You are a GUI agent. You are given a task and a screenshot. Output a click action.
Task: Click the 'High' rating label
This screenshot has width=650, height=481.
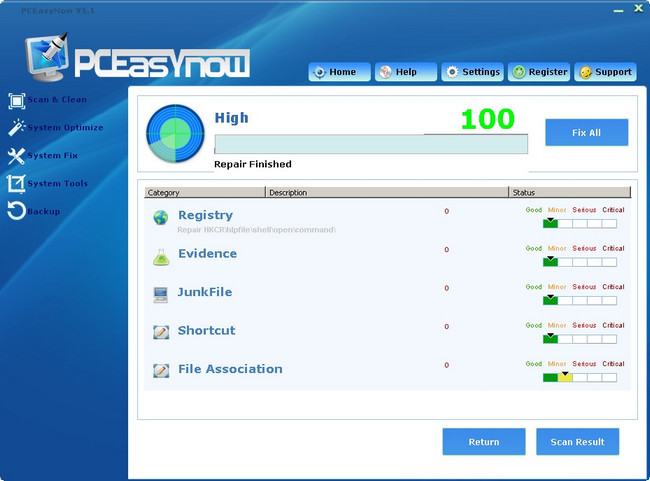pos(231,118)
